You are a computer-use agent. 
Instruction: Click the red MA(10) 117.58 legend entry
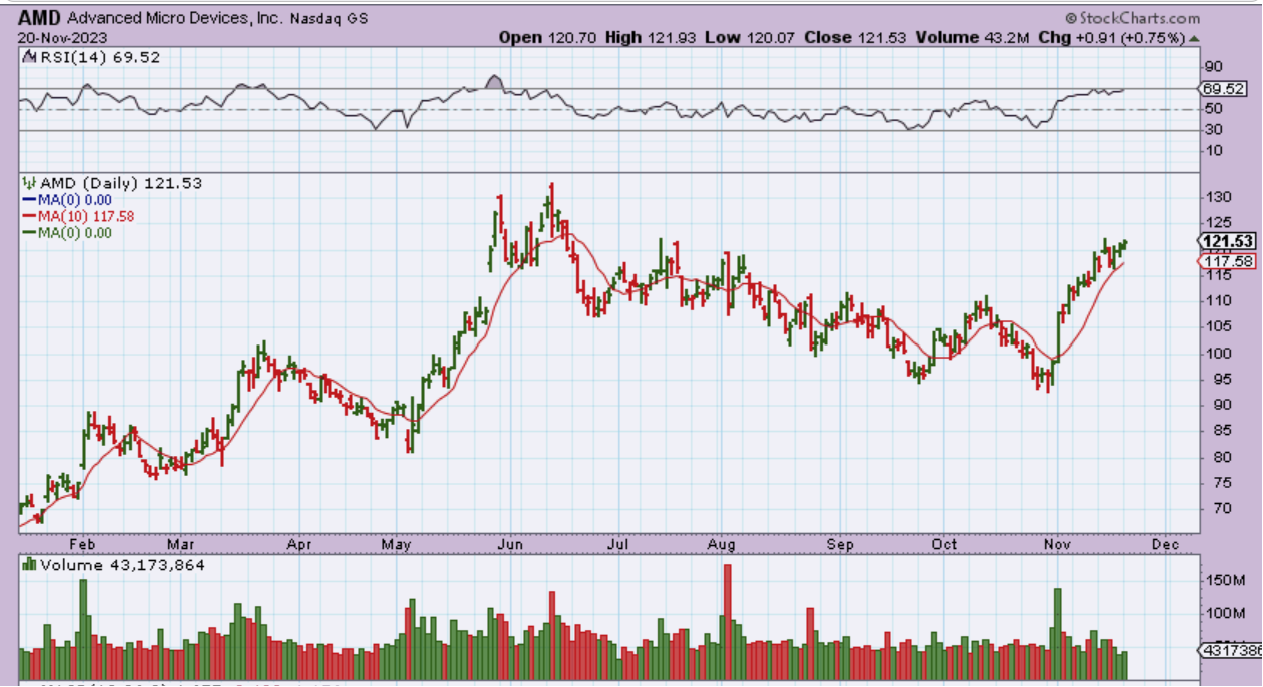click(79, 216)
